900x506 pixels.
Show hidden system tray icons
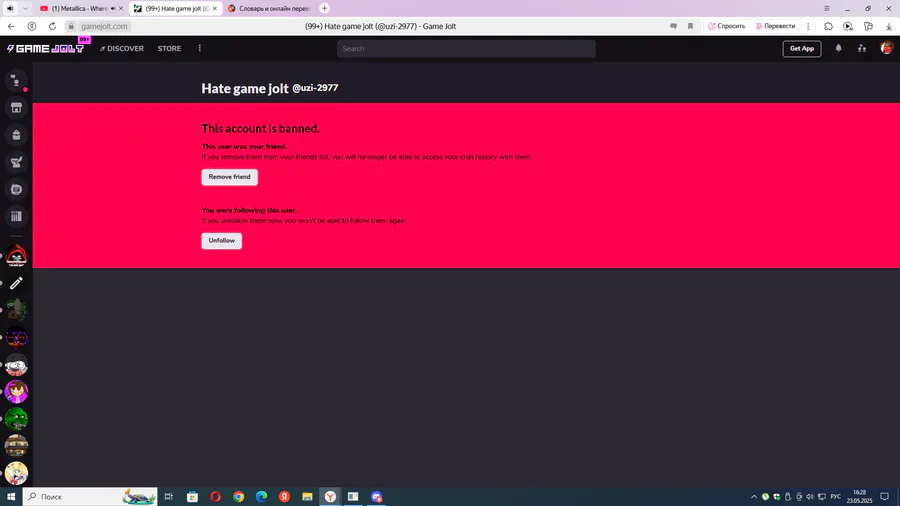point(754,497)
